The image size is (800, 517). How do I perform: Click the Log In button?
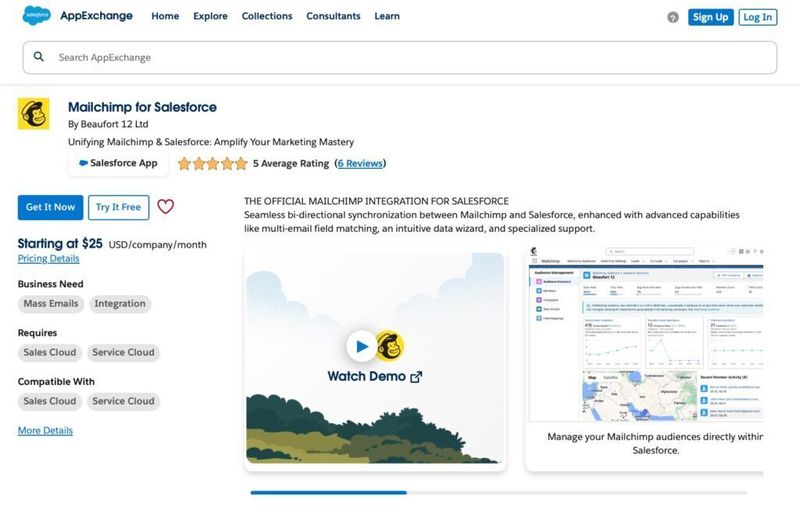click(x=758, y=17)
